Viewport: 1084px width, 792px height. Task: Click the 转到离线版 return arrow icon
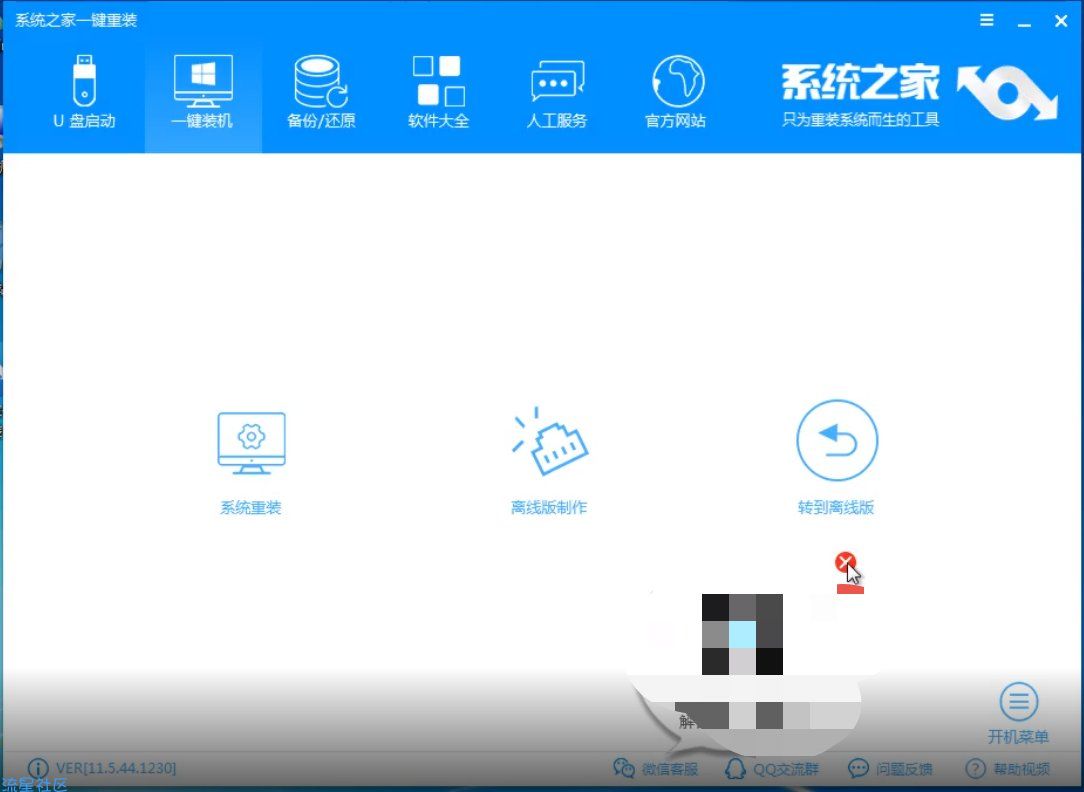(837, 440)
